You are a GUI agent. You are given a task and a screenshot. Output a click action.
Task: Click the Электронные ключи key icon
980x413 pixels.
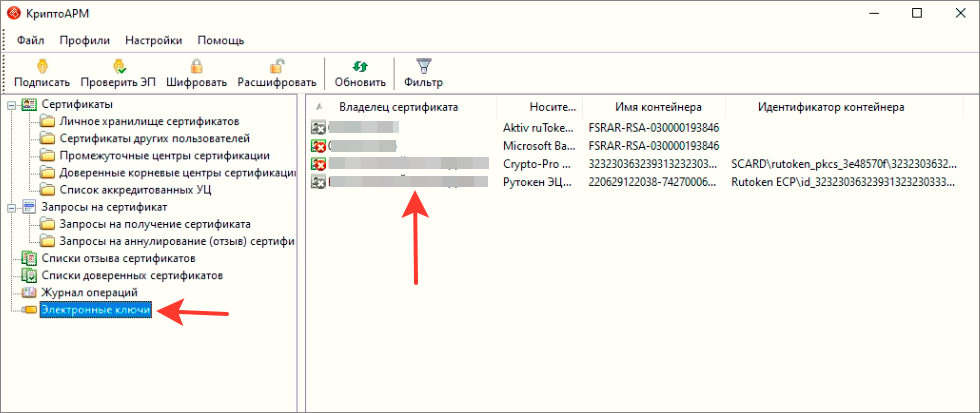(29, 309)
